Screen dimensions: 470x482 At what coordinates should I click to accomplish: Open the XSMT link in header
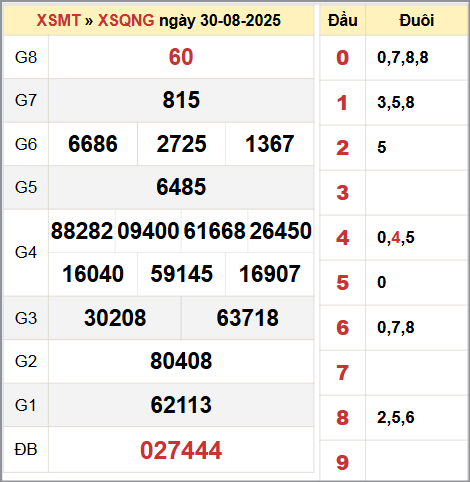pos(59,20)
